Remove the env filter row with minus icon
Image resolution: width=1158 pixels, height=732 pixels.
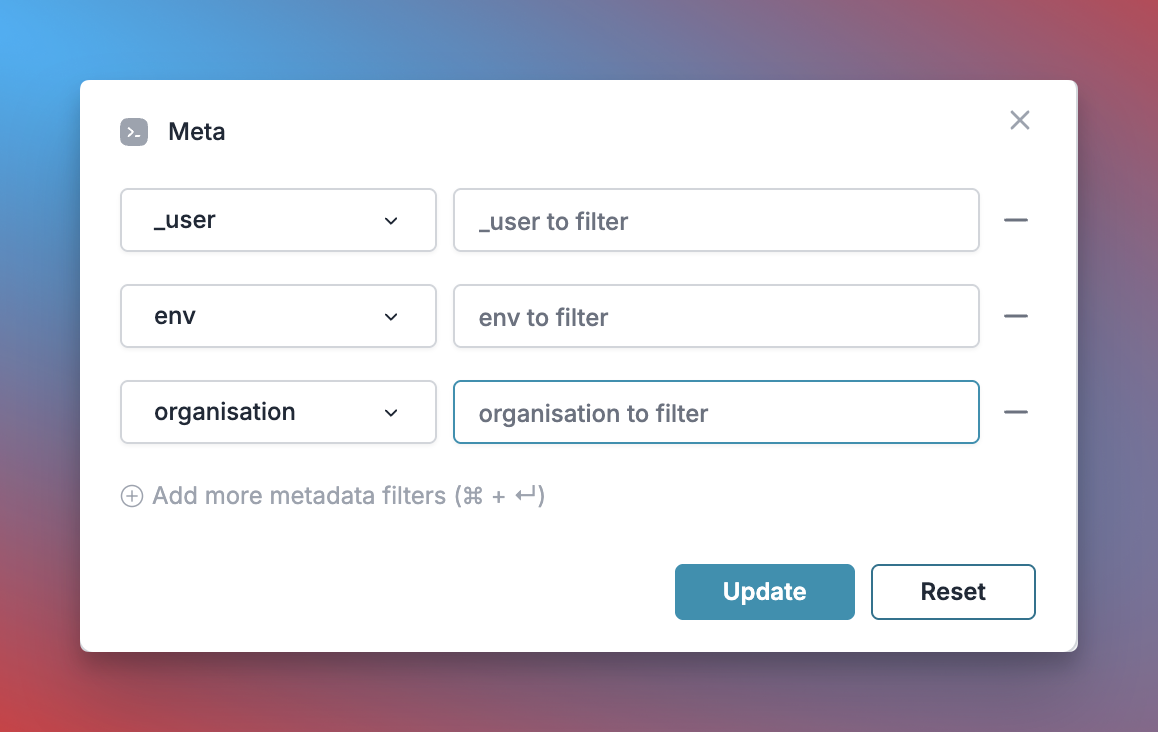coord(1015,316)
